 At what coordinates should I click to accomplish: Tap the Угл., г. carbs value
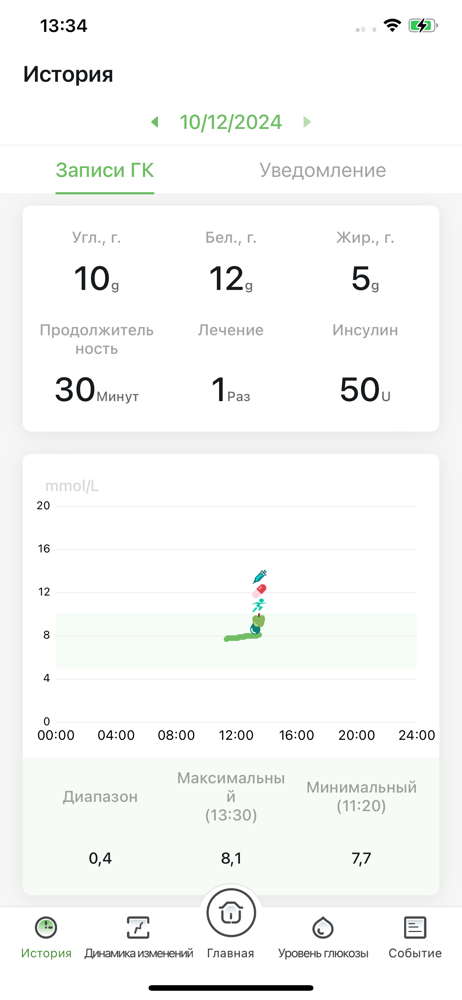(96, 279)
